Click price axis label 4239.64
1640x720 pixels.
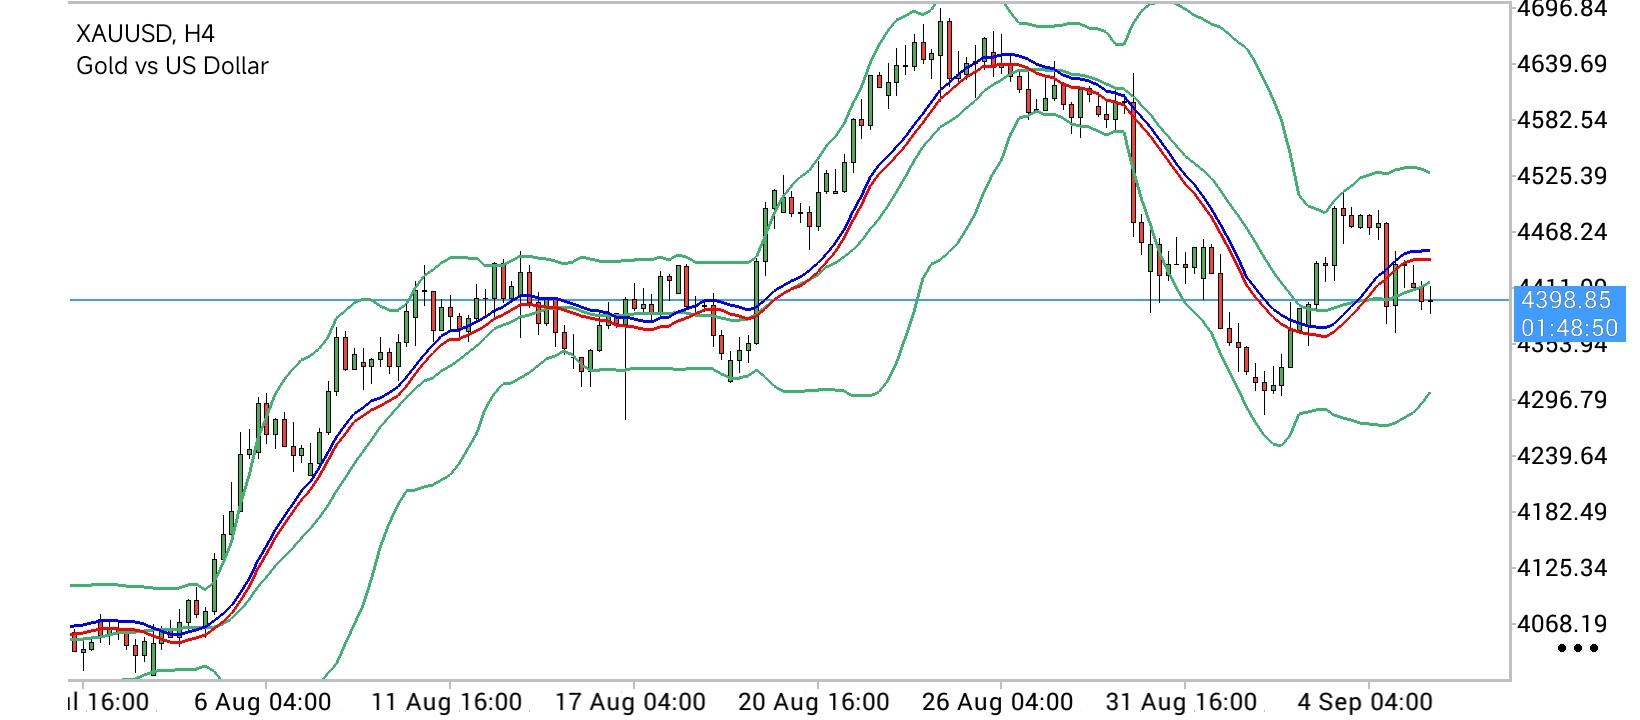(1562, 457)
